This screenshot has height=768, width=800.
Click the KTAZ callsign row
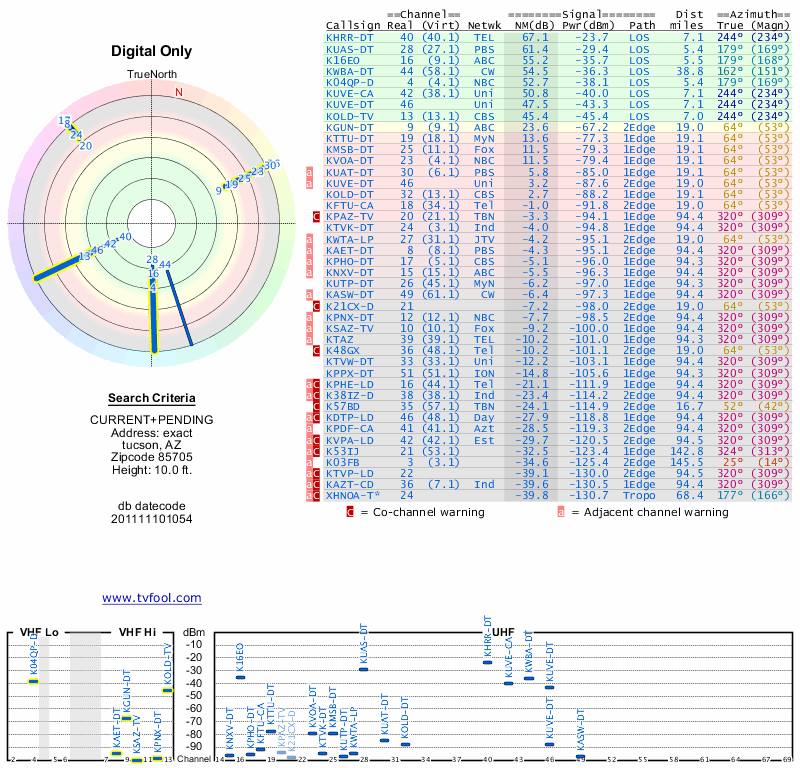point(557,339)
